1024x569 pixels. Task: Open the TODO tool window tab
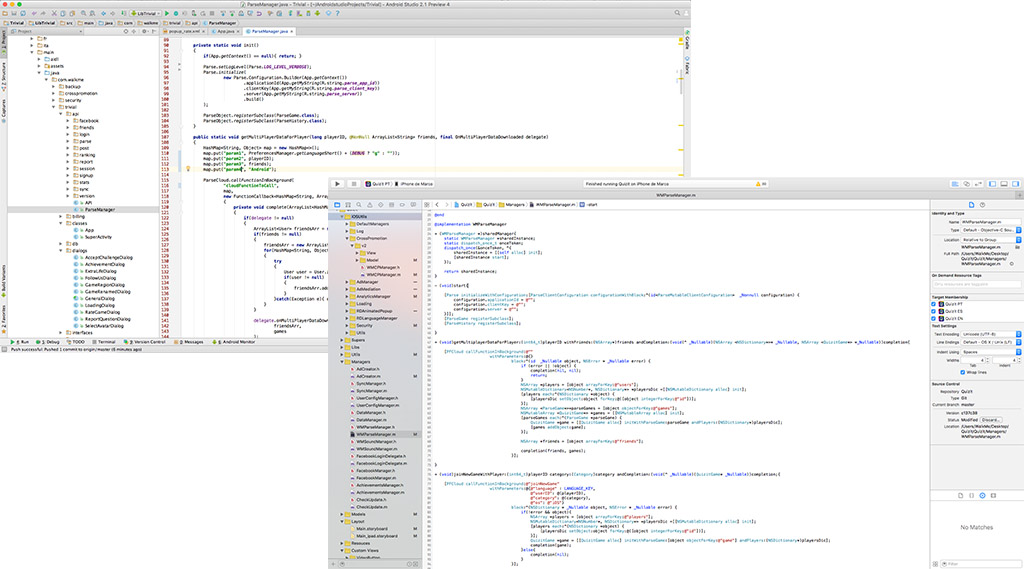click(74, 342)
